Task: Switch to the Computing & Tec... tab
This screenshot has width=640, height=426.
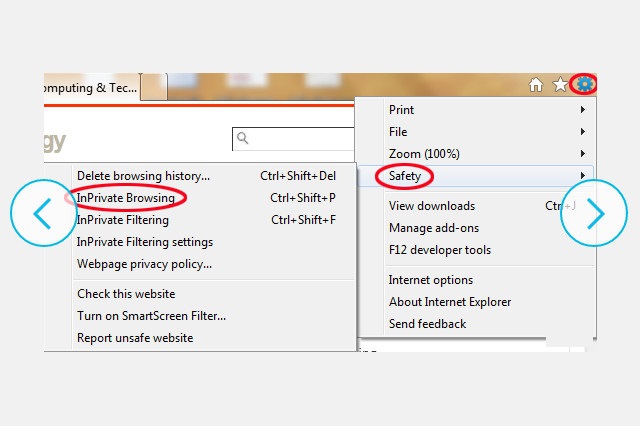Action: [92, 87]
